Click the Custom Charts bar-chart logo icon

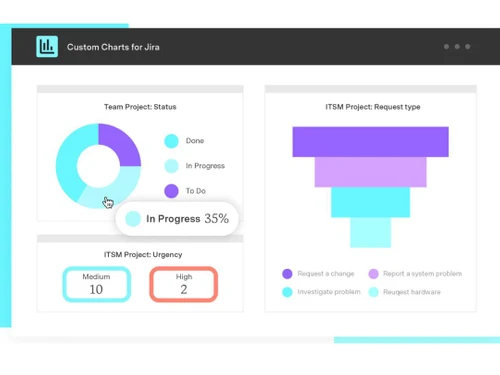point(47,46)
